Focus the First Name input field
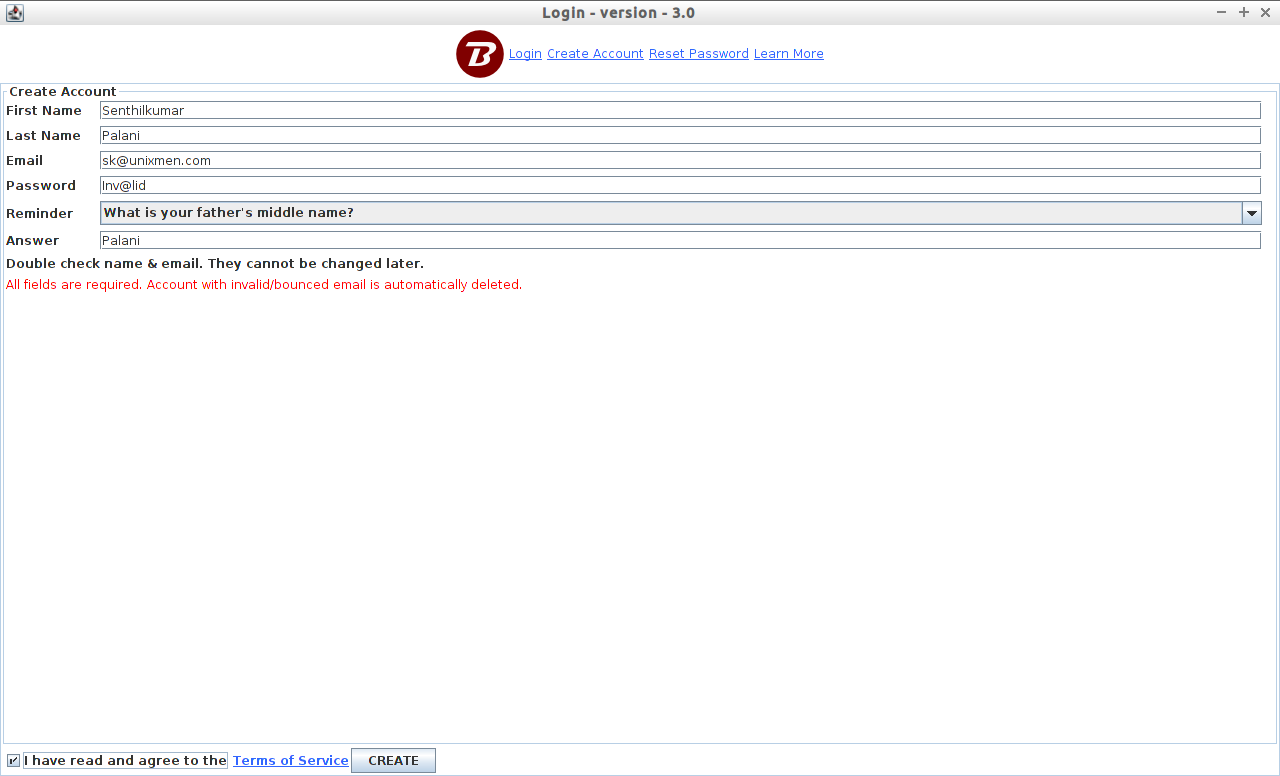 [x=680, y=110]
